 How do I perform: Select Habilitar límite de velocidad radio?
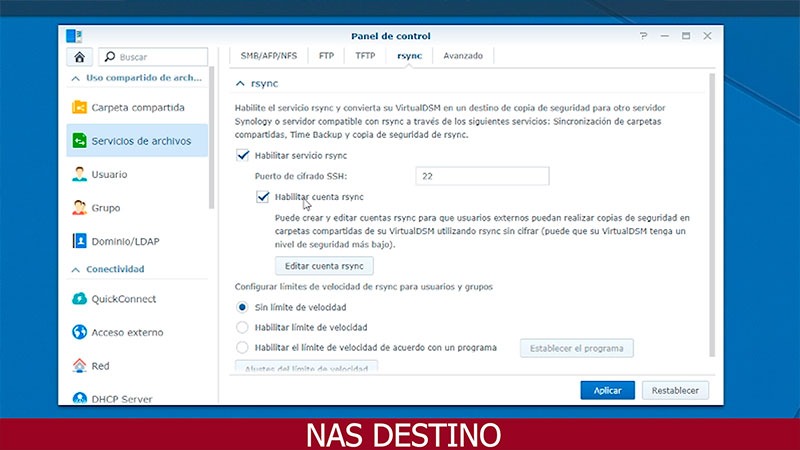[242, 327]
